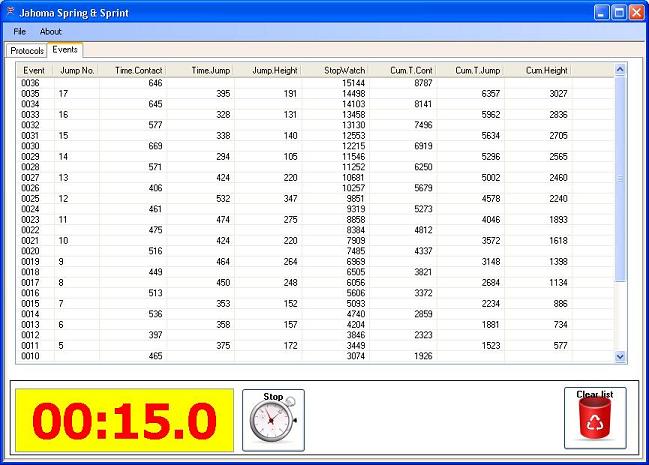The height and width of the screenshot is (465, 649).
Task: Click Cum.Height value 3027
Action: click(558, 94)
